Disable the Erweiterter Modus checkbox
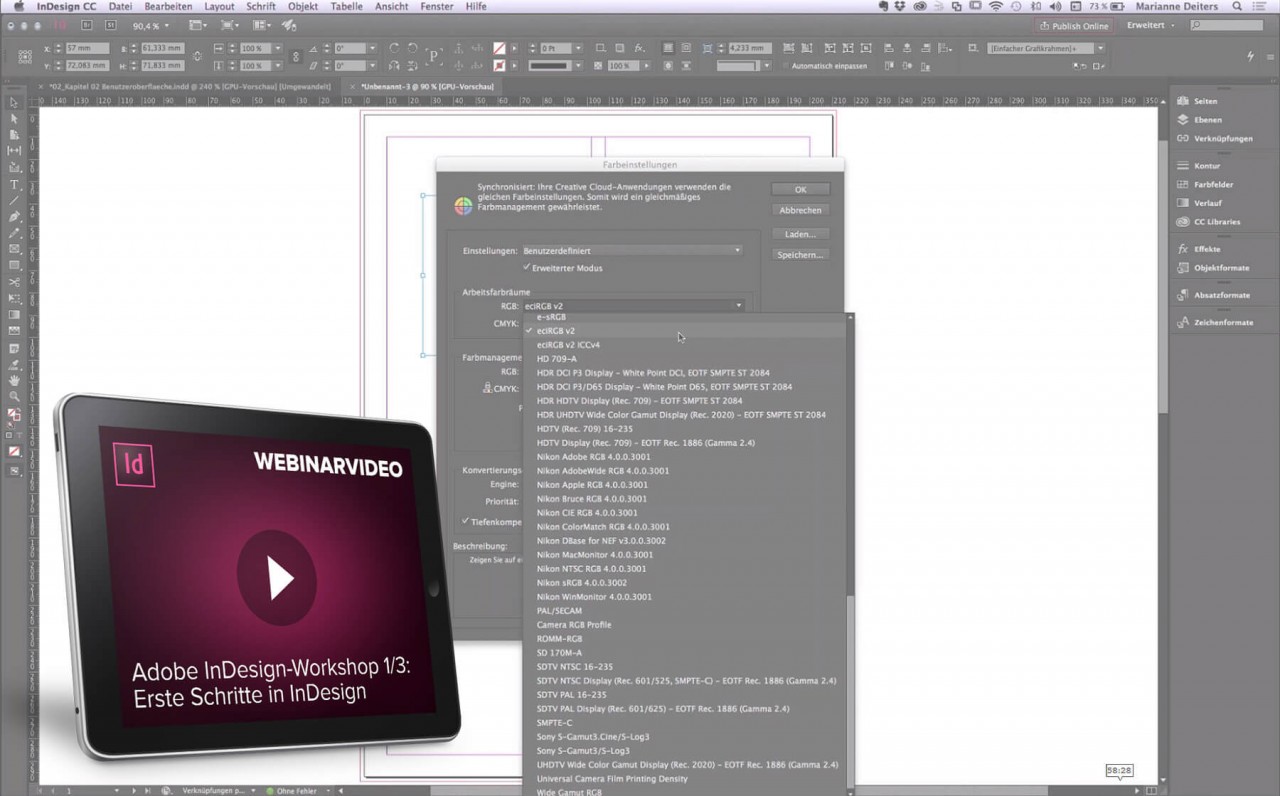This screenshot has width=1280, height=796. point(527,268)
